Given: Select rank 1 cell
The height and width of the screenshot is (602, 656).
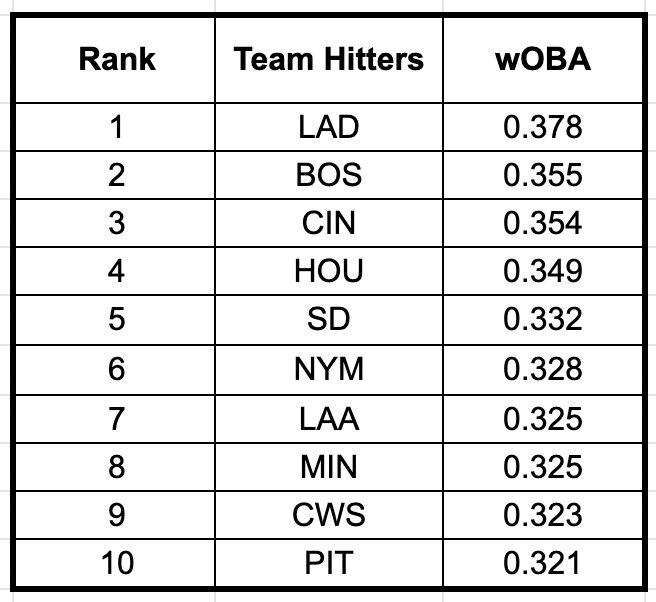Looking at the screenshot, I should 117,127.
